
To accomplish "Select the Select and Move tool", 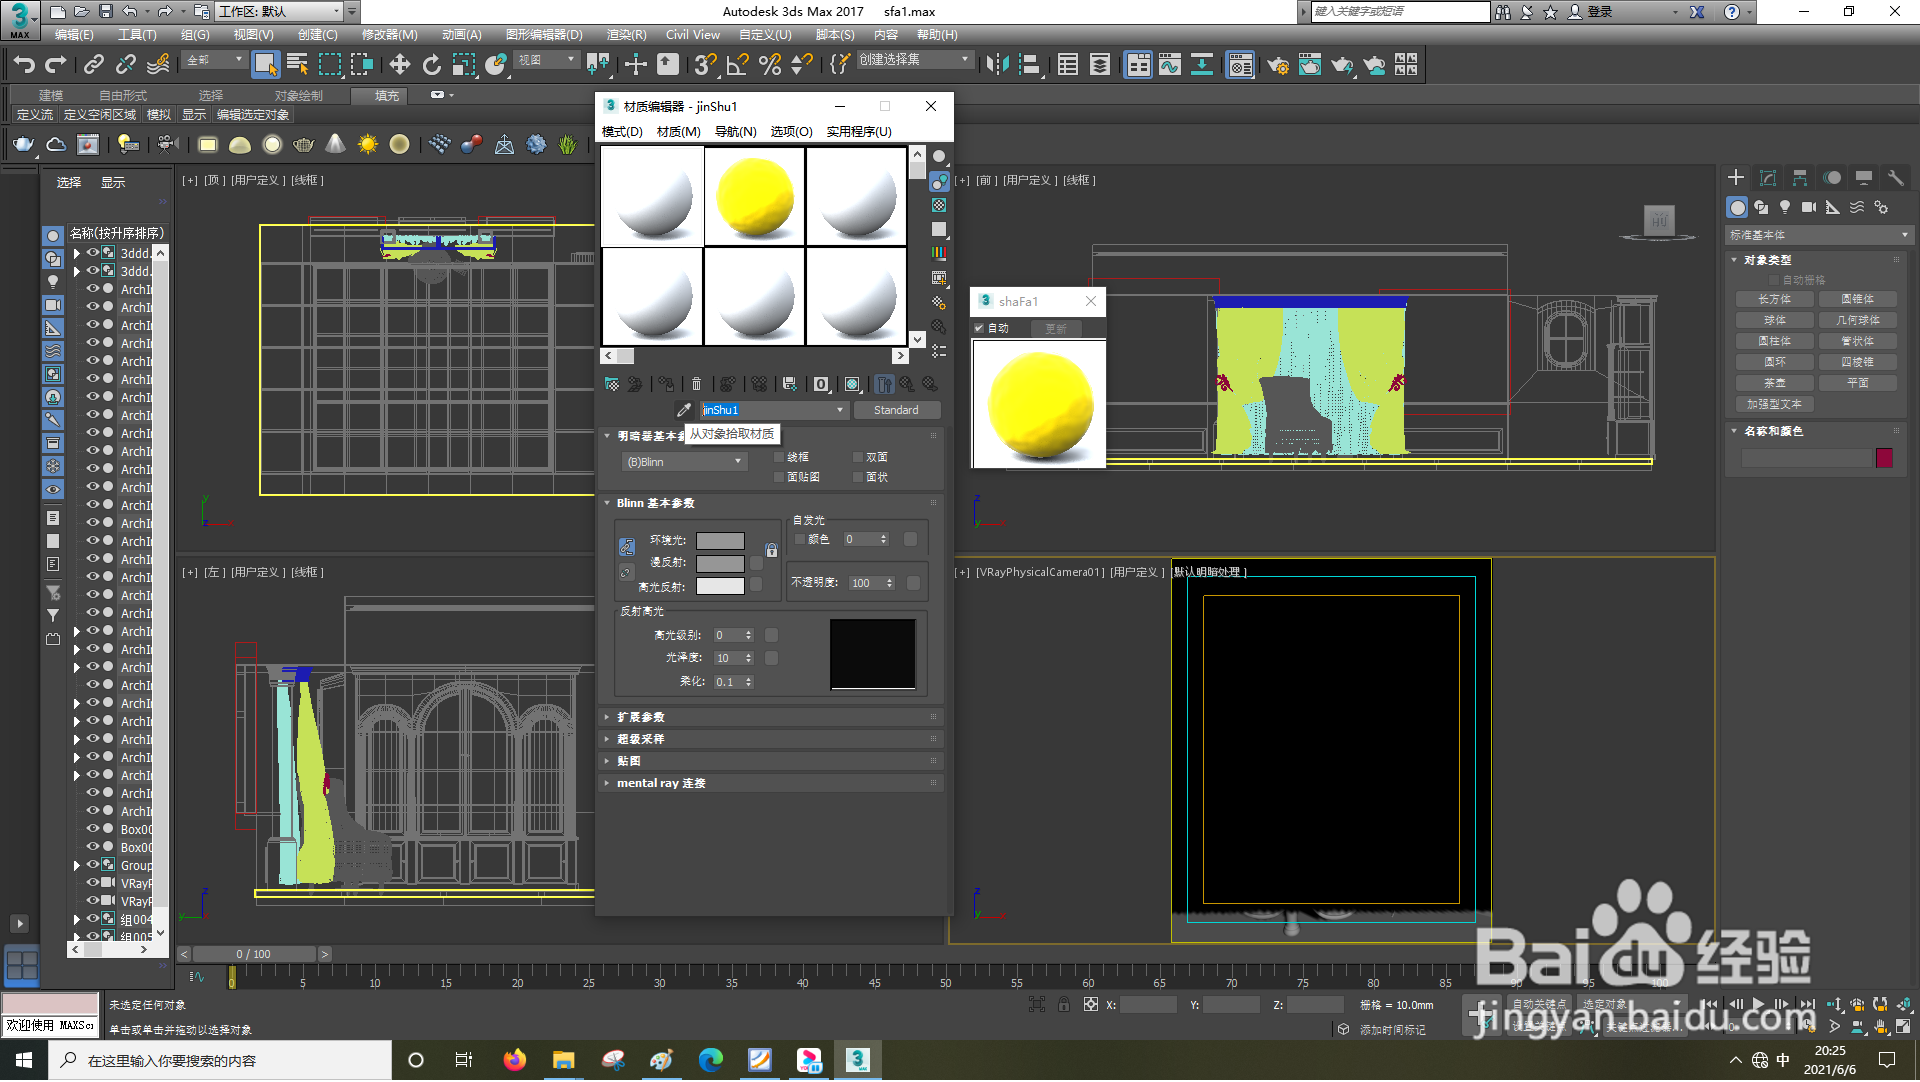I will (x=400, y=65).
